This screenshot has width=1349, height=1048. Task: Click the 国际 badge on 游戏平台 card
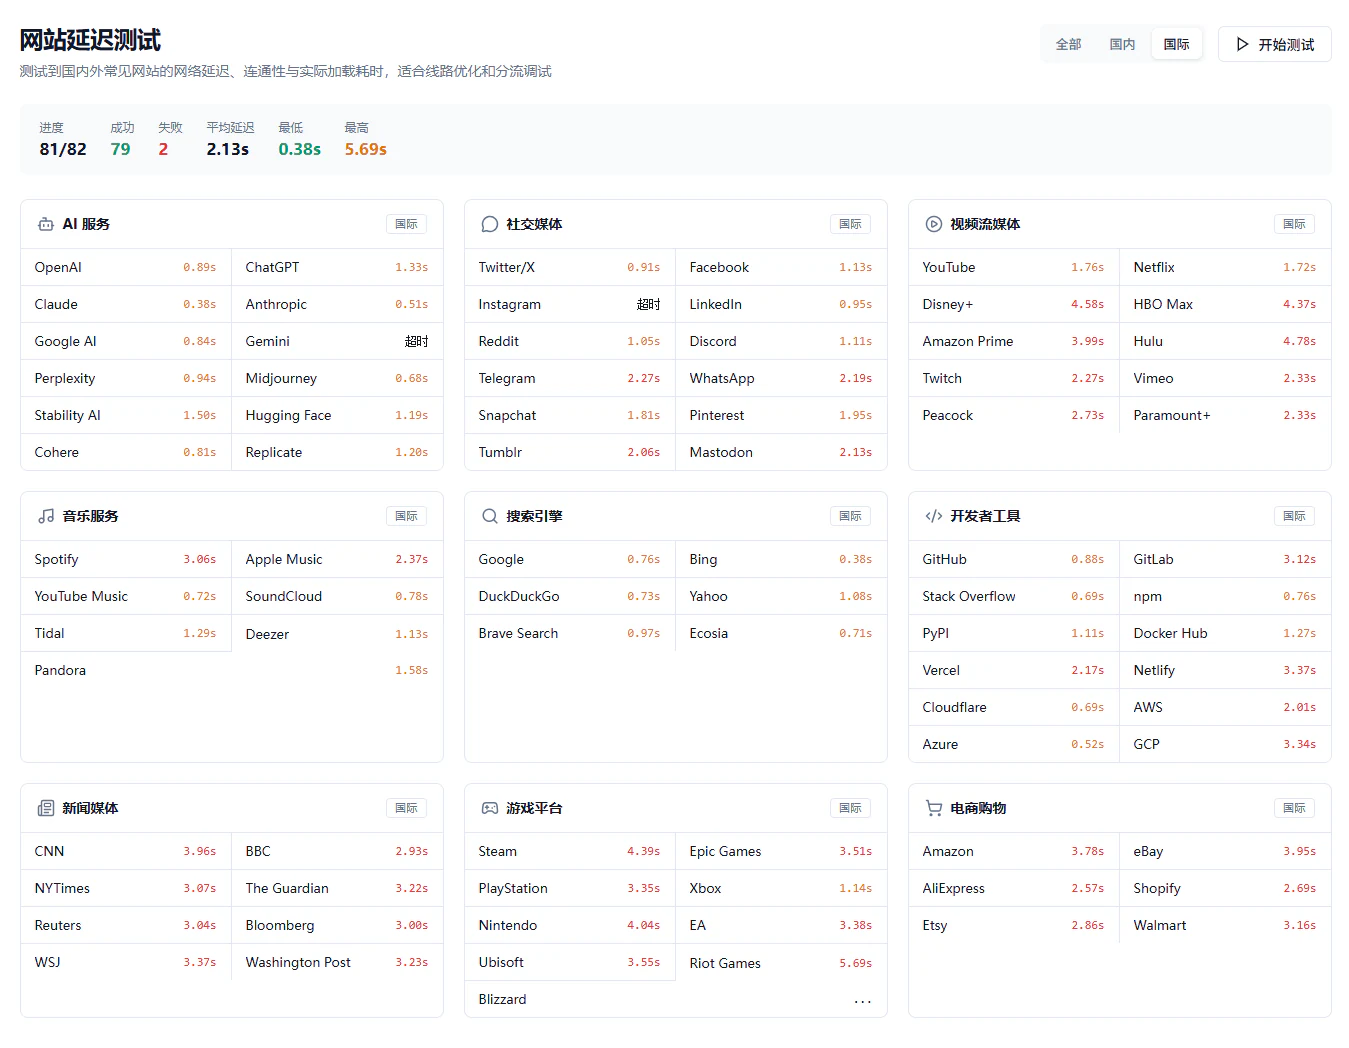click(x=850, y=808)
